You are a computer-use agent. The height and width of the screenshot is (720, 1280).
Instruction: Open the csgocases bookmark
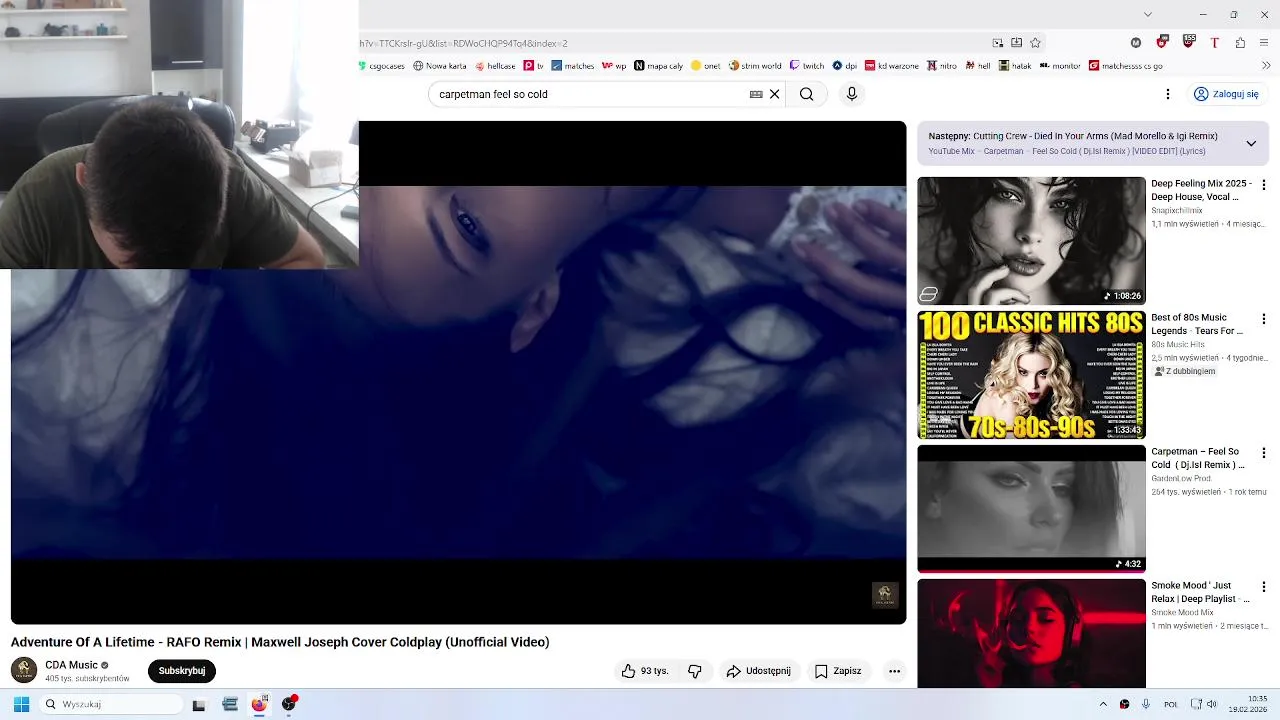click(383, 66)
